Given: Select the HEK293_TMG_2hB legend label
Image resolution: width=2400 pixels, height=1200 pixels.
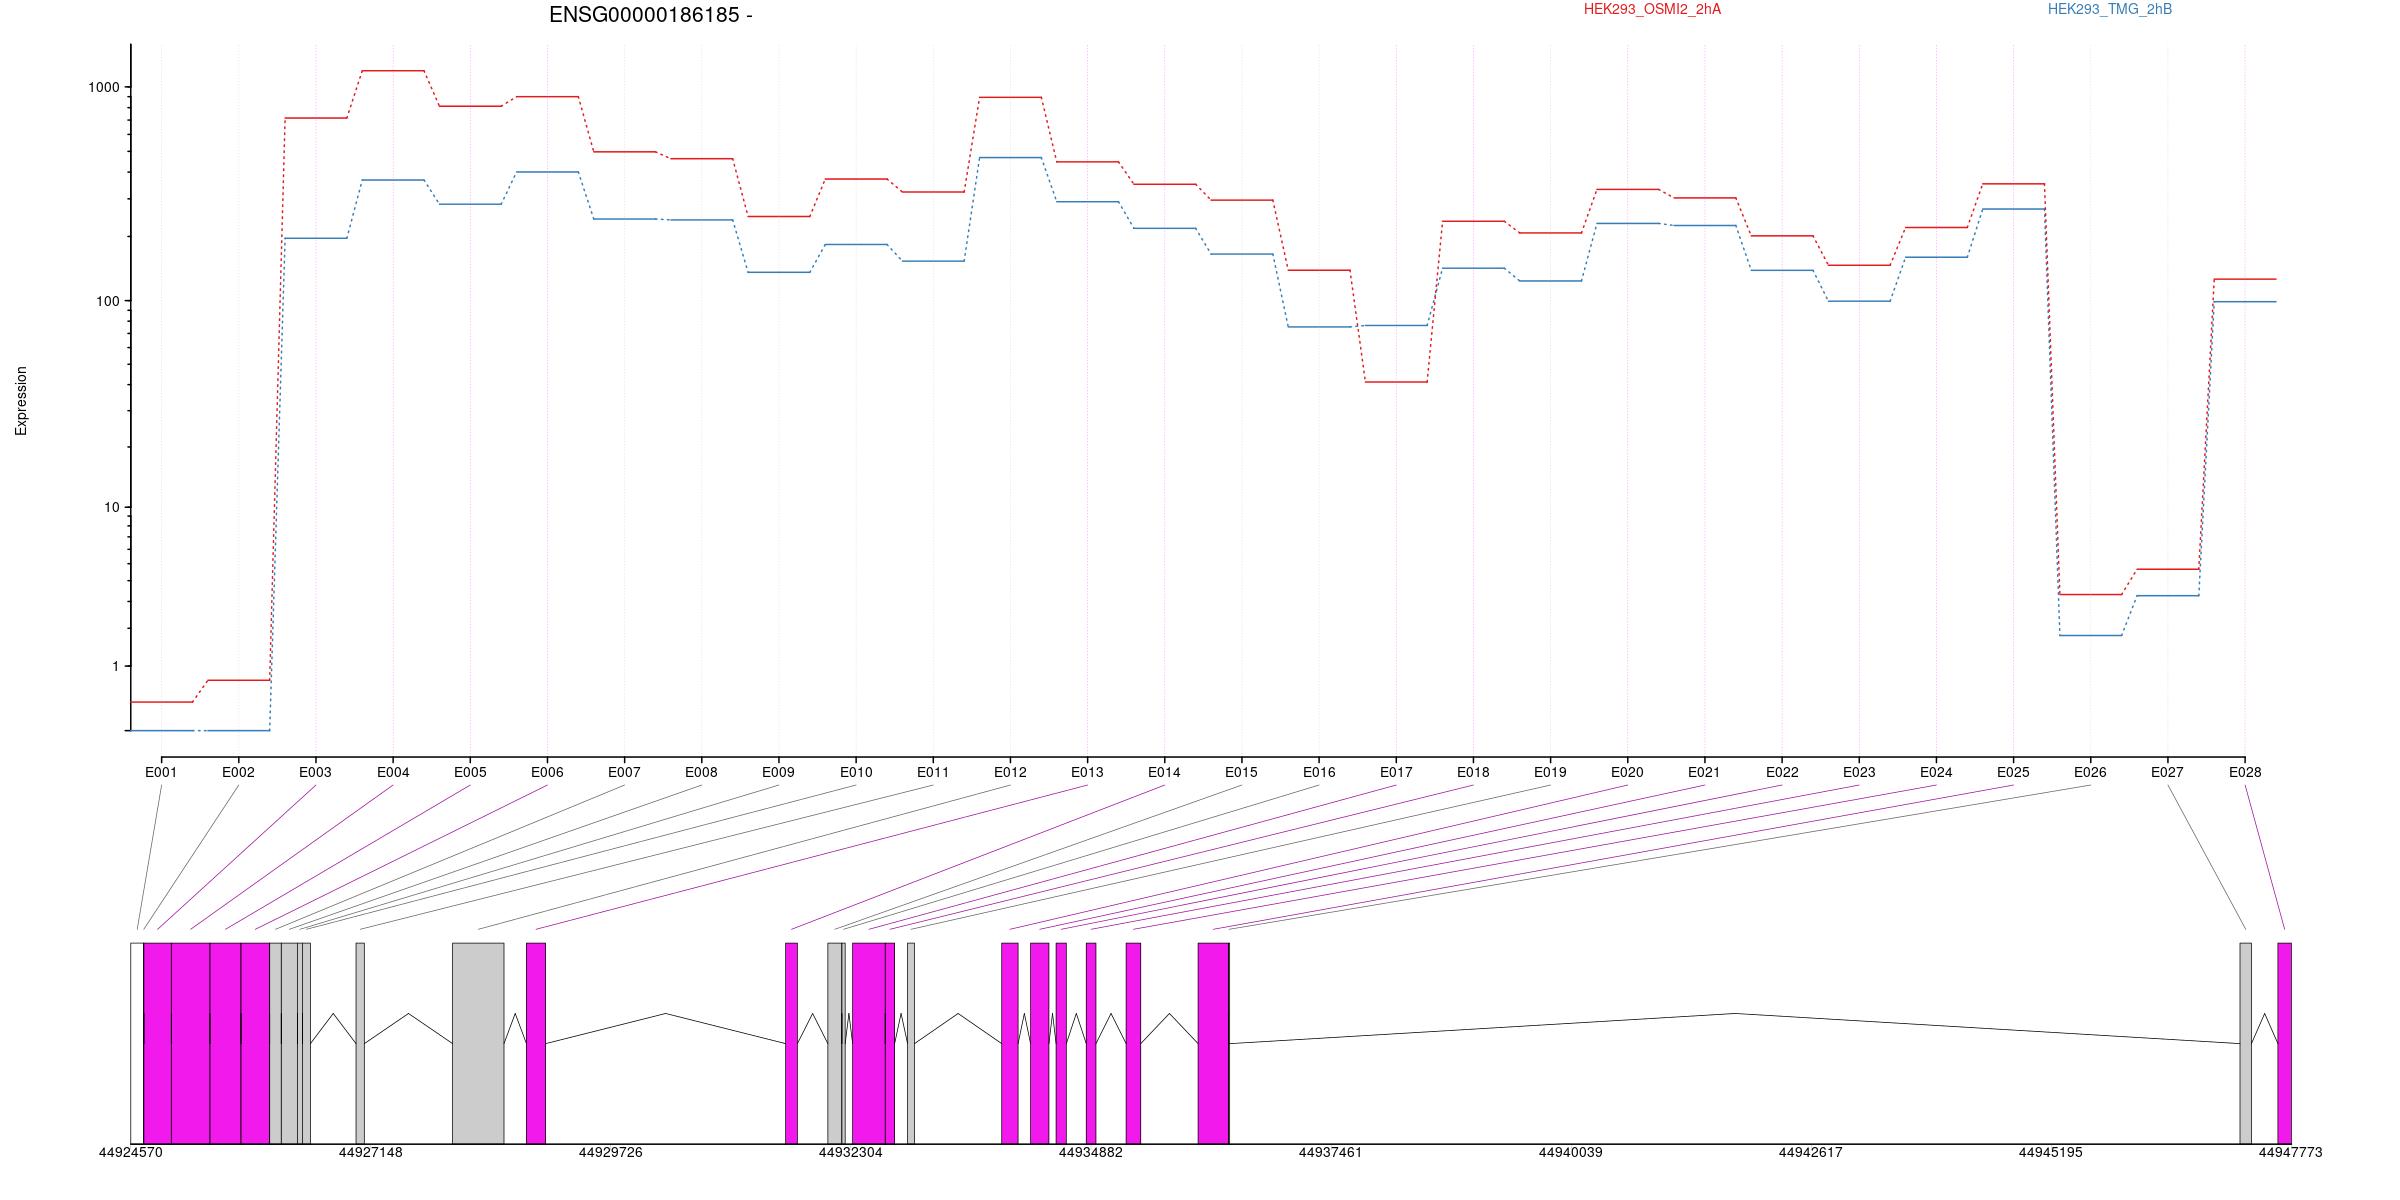Looking at the screenshot, I should [2110, 9].
